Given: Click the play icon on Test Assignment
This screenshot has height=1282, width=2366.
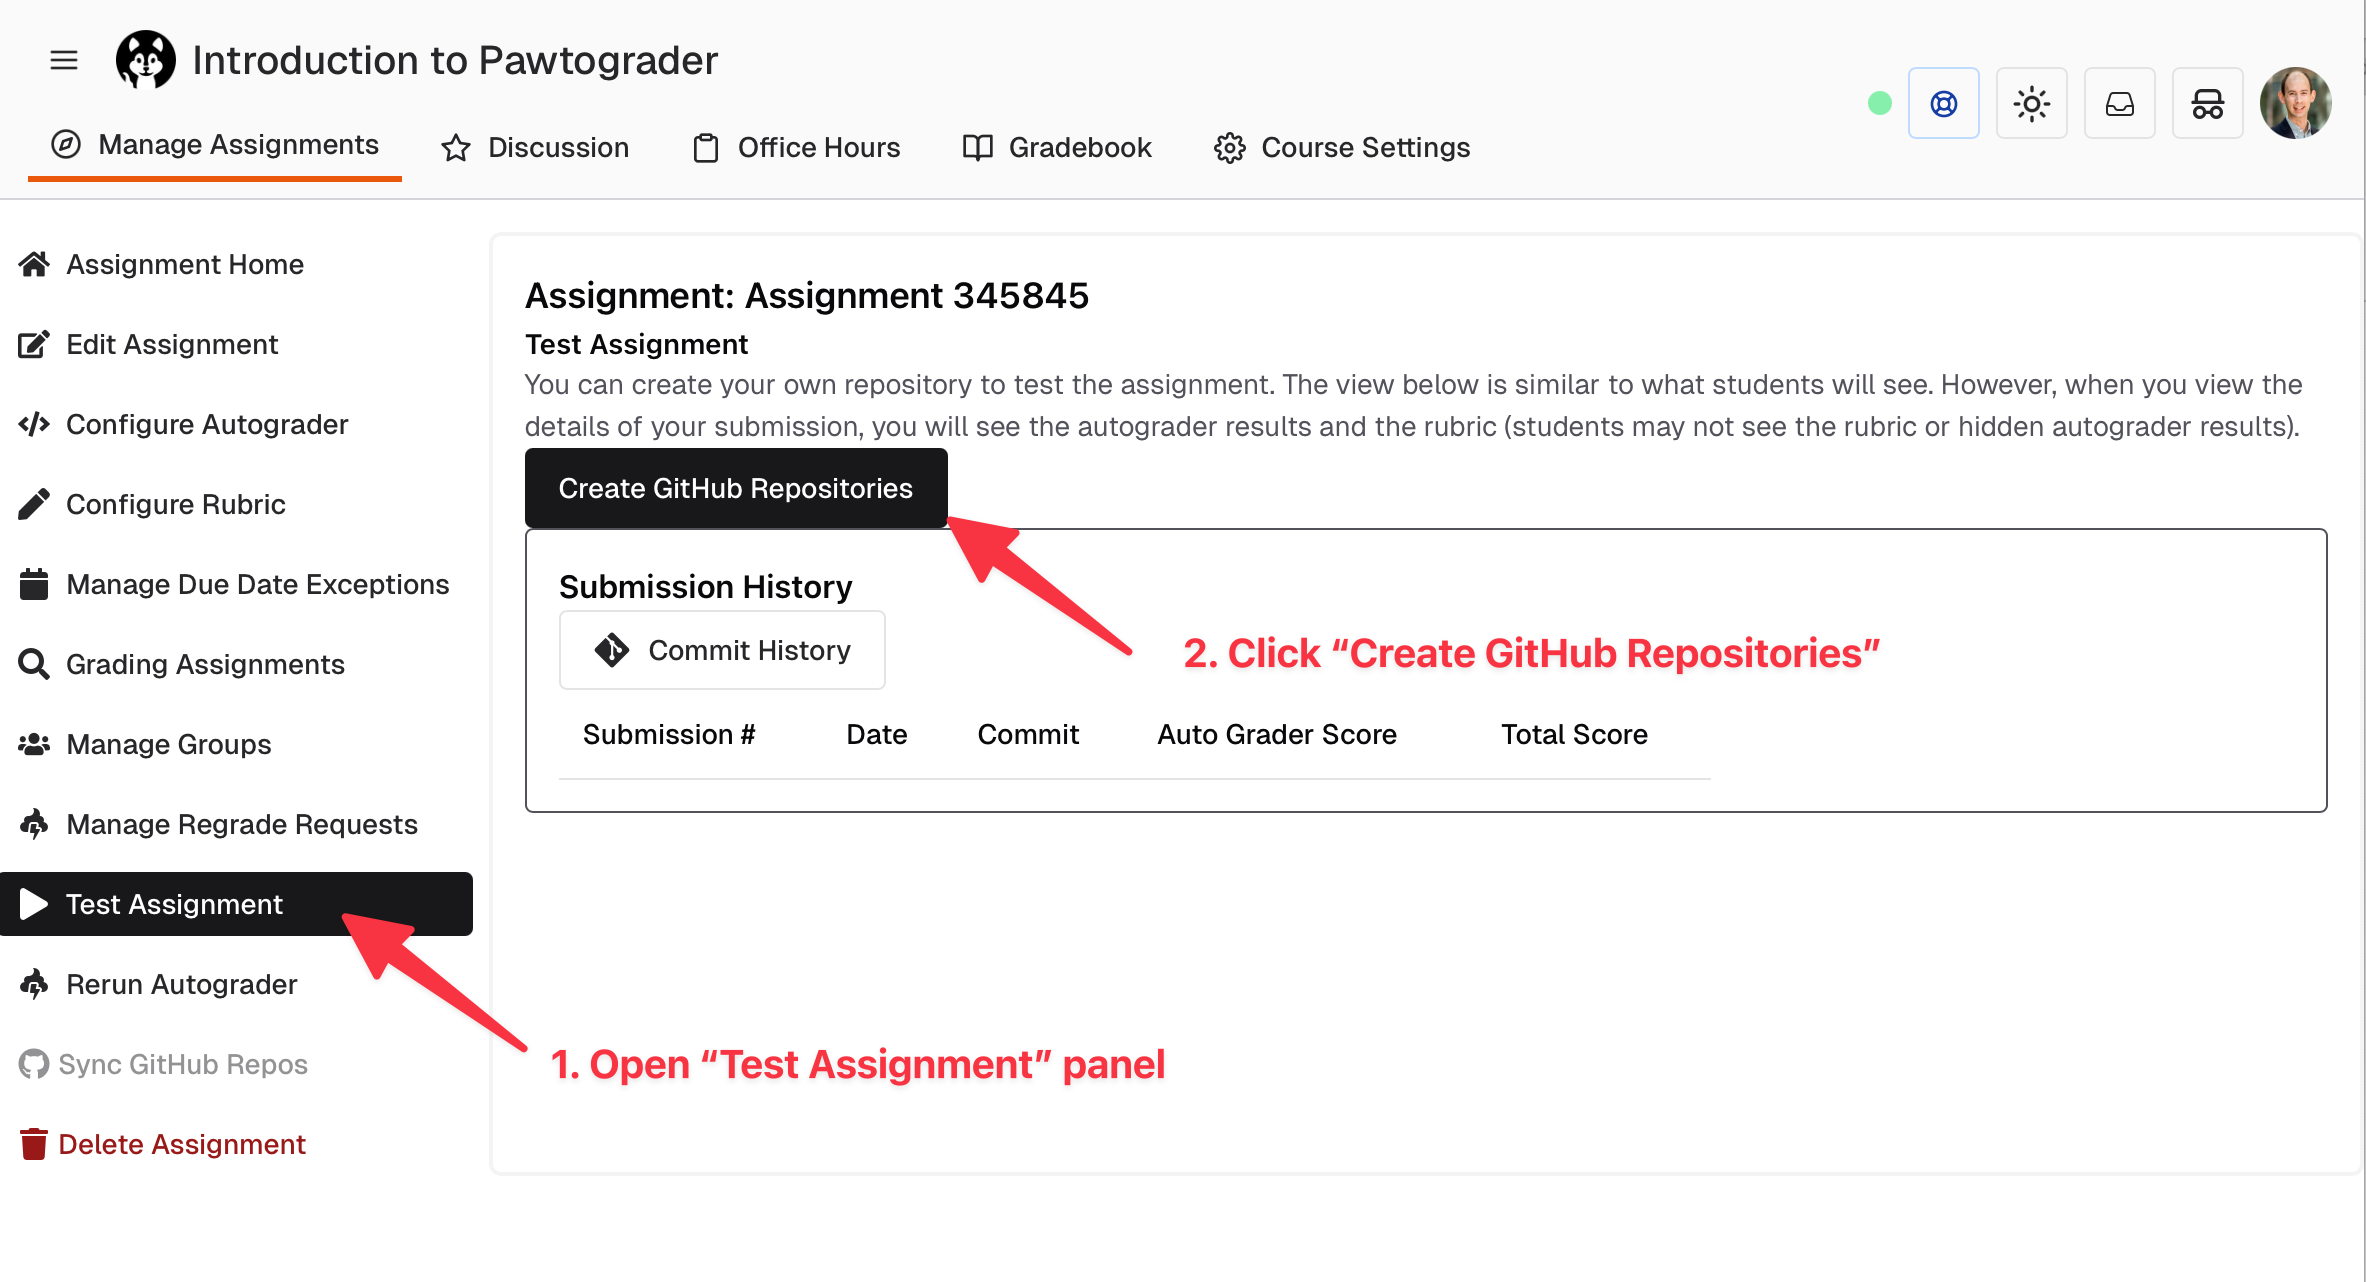Looking at the screenshot, I should click(x=34, y=904).
